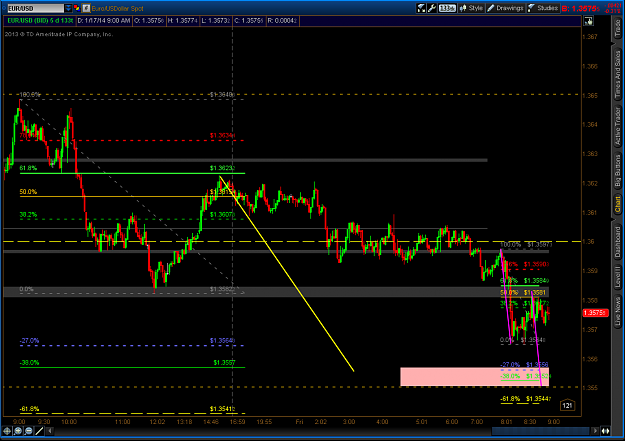Screen dimensions: 625x441
Task: Click the EUR/USD symbol input field
Action: 35,8
